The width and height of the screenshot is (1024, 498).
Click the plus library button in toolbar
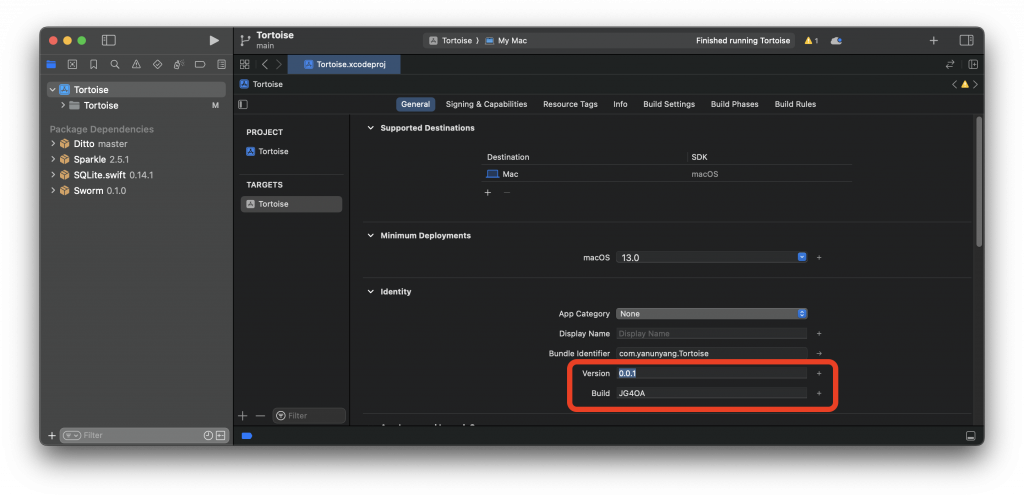933,40
